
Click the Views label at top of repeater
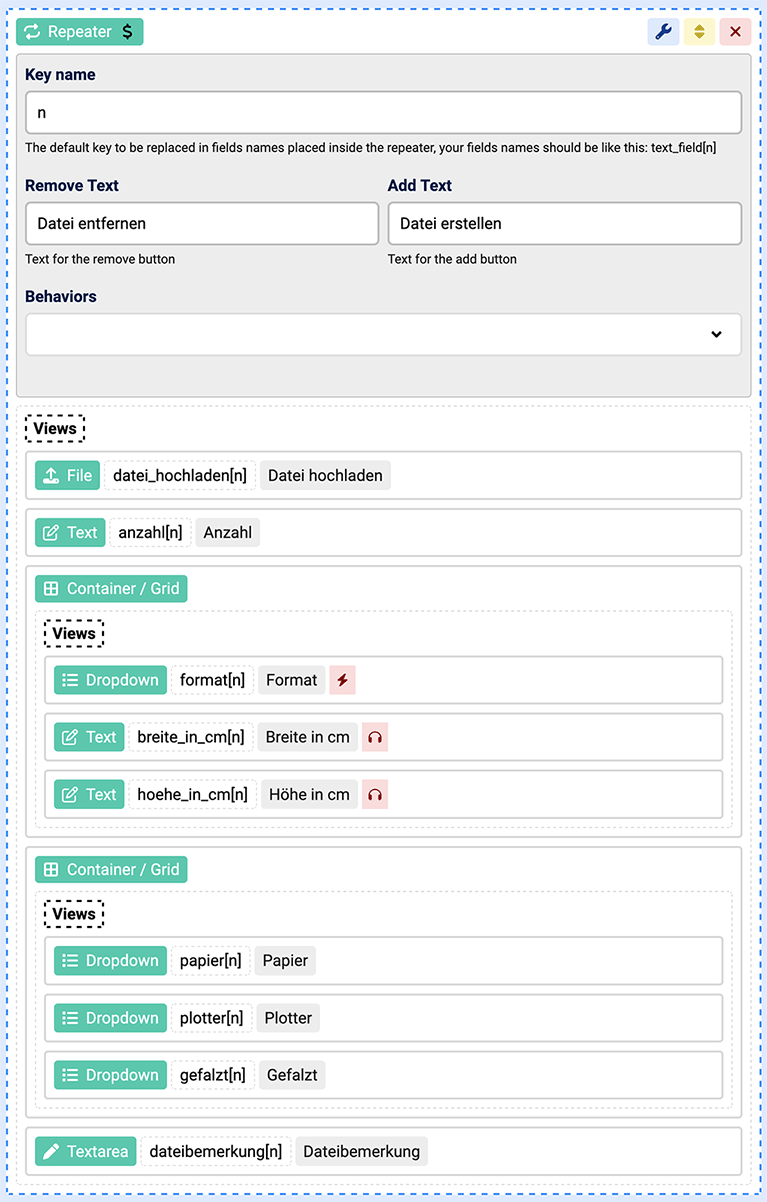55,429
